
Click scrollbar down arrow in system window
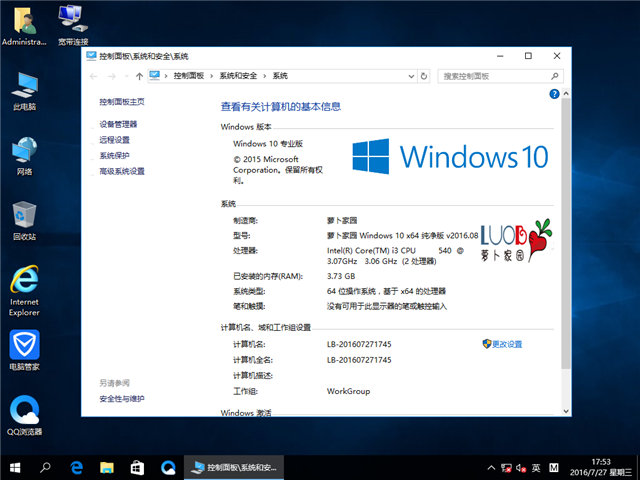[x=566, y=411]
